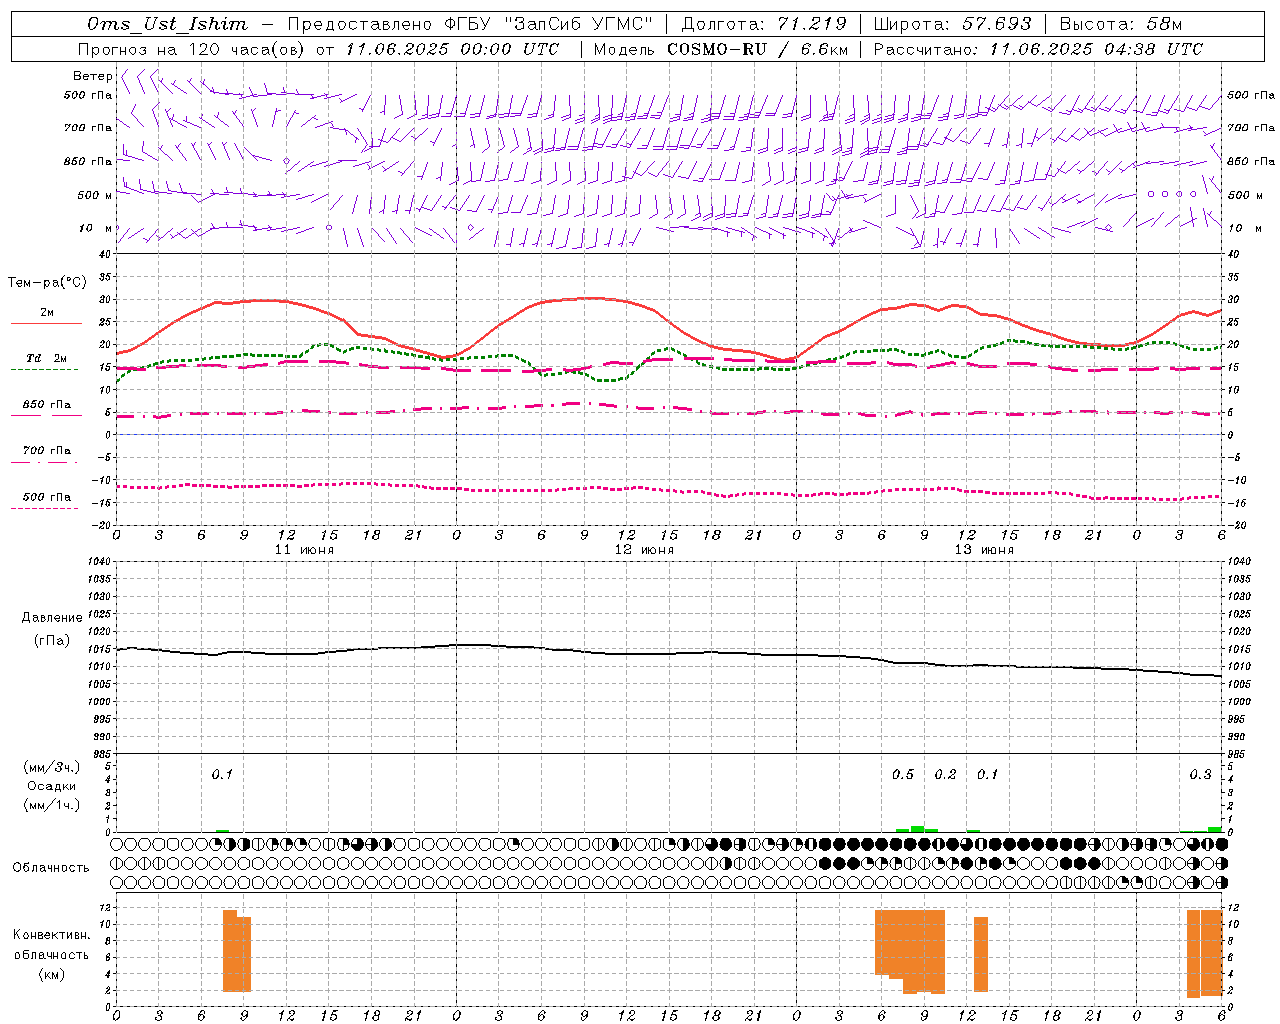Image resolution: width=1280 pixels, height=1024 pixels.
Task: Click the 11 июня date label
Action: tap(304, 550)
